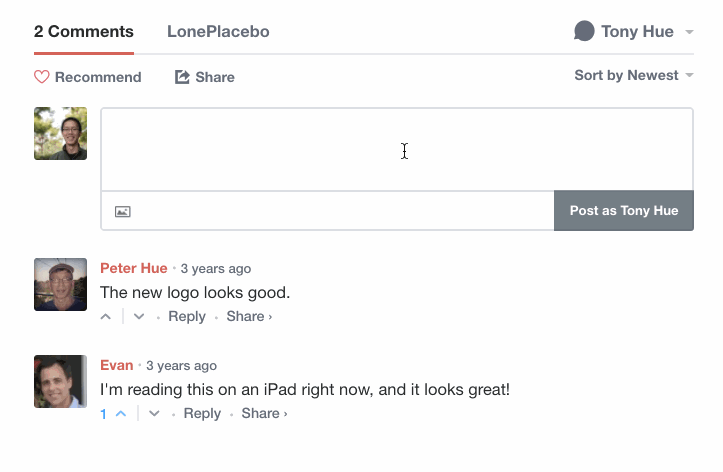Expand Share options on Evan's comment

[264, 413]
